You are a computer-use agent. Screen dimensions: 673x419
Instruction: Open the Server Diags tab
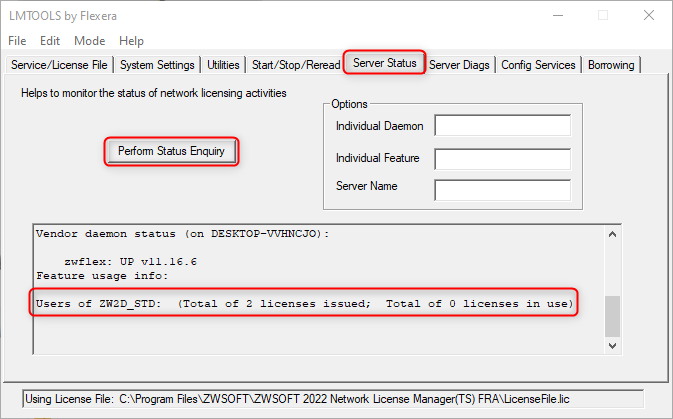point(459,65)
